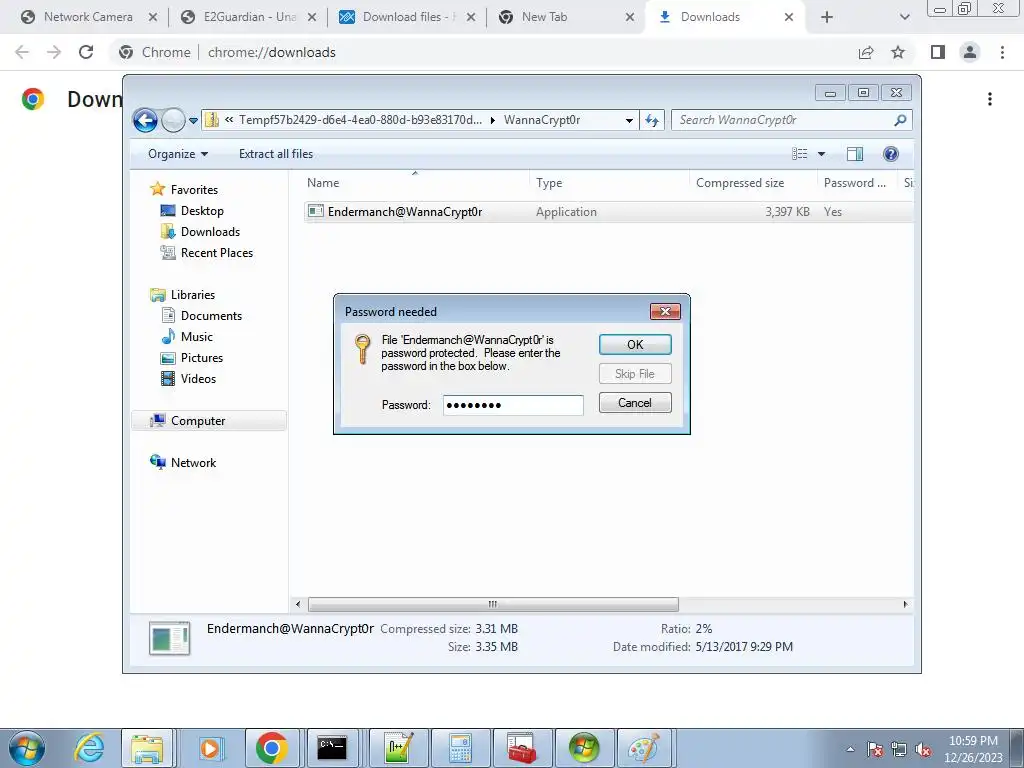Image resolution: width=1024 pixels, height=768 pixels.
Task: Open the Chrome profile icon
Action: click(x=970, y=52)
